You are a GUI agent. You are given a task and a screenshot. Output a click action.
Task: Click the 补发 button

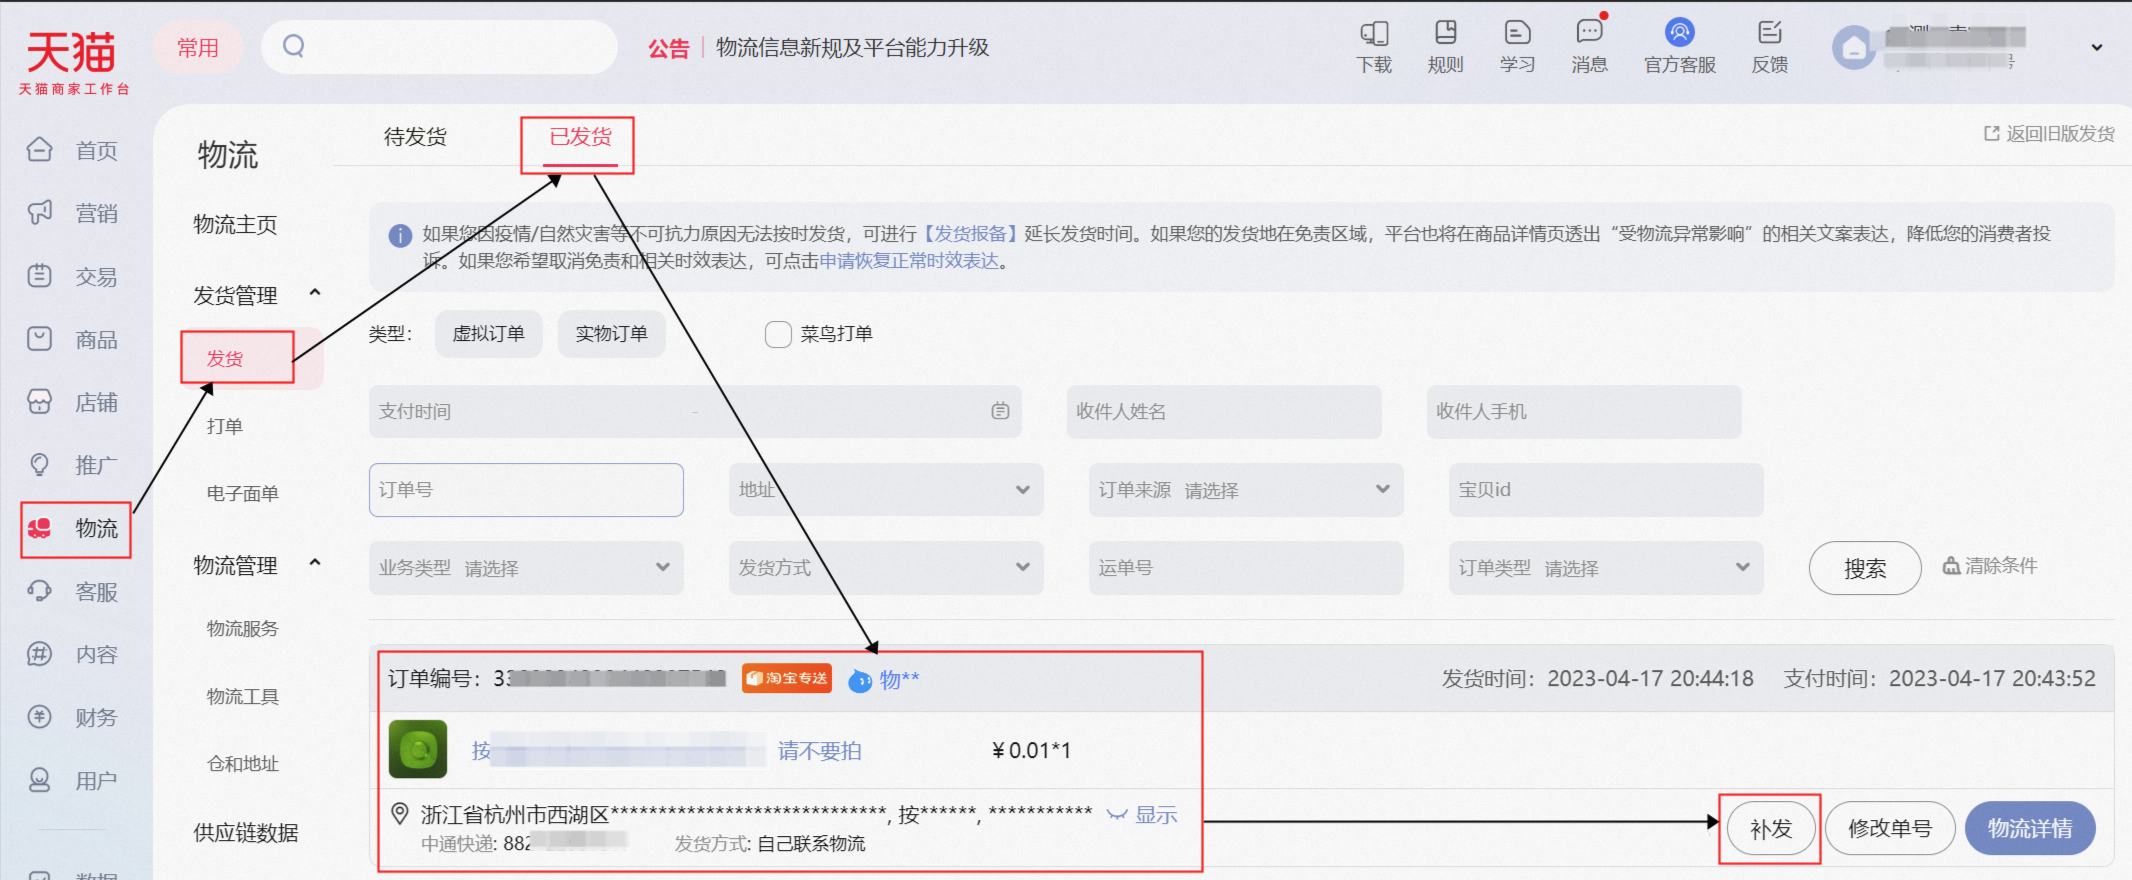click(1771, 829)
